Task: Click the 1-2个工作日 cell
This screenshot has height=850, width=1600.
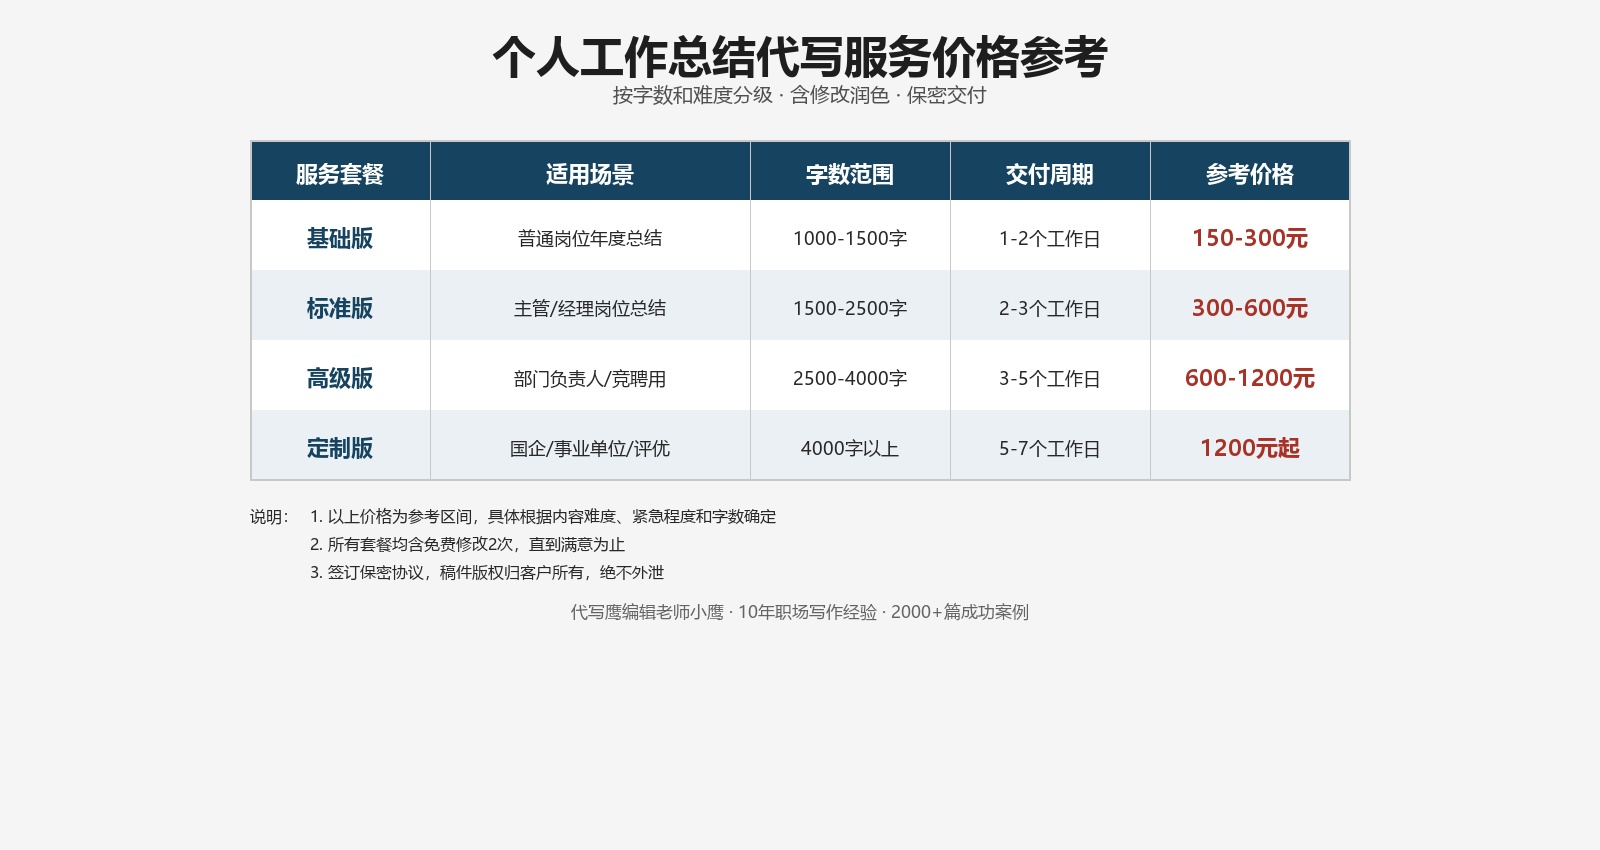Action: (x=1050, y=237)
